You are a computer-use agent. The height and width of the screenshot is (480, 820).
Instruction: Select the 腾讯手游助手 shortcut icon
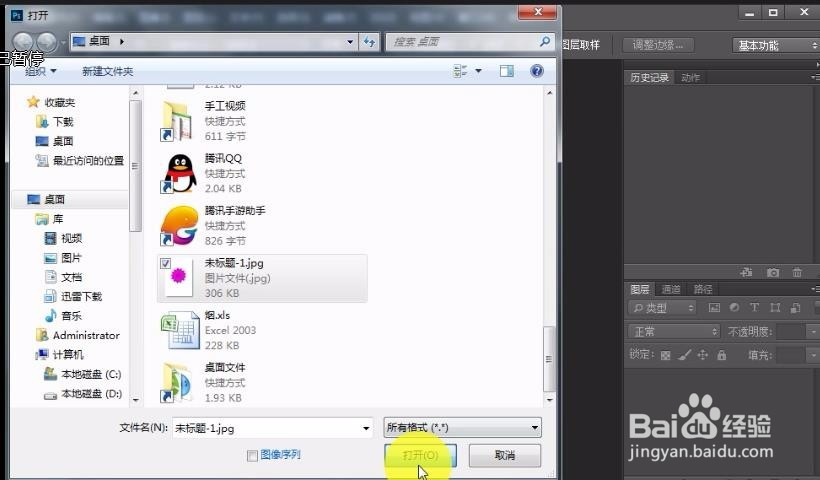pos(179,226)
